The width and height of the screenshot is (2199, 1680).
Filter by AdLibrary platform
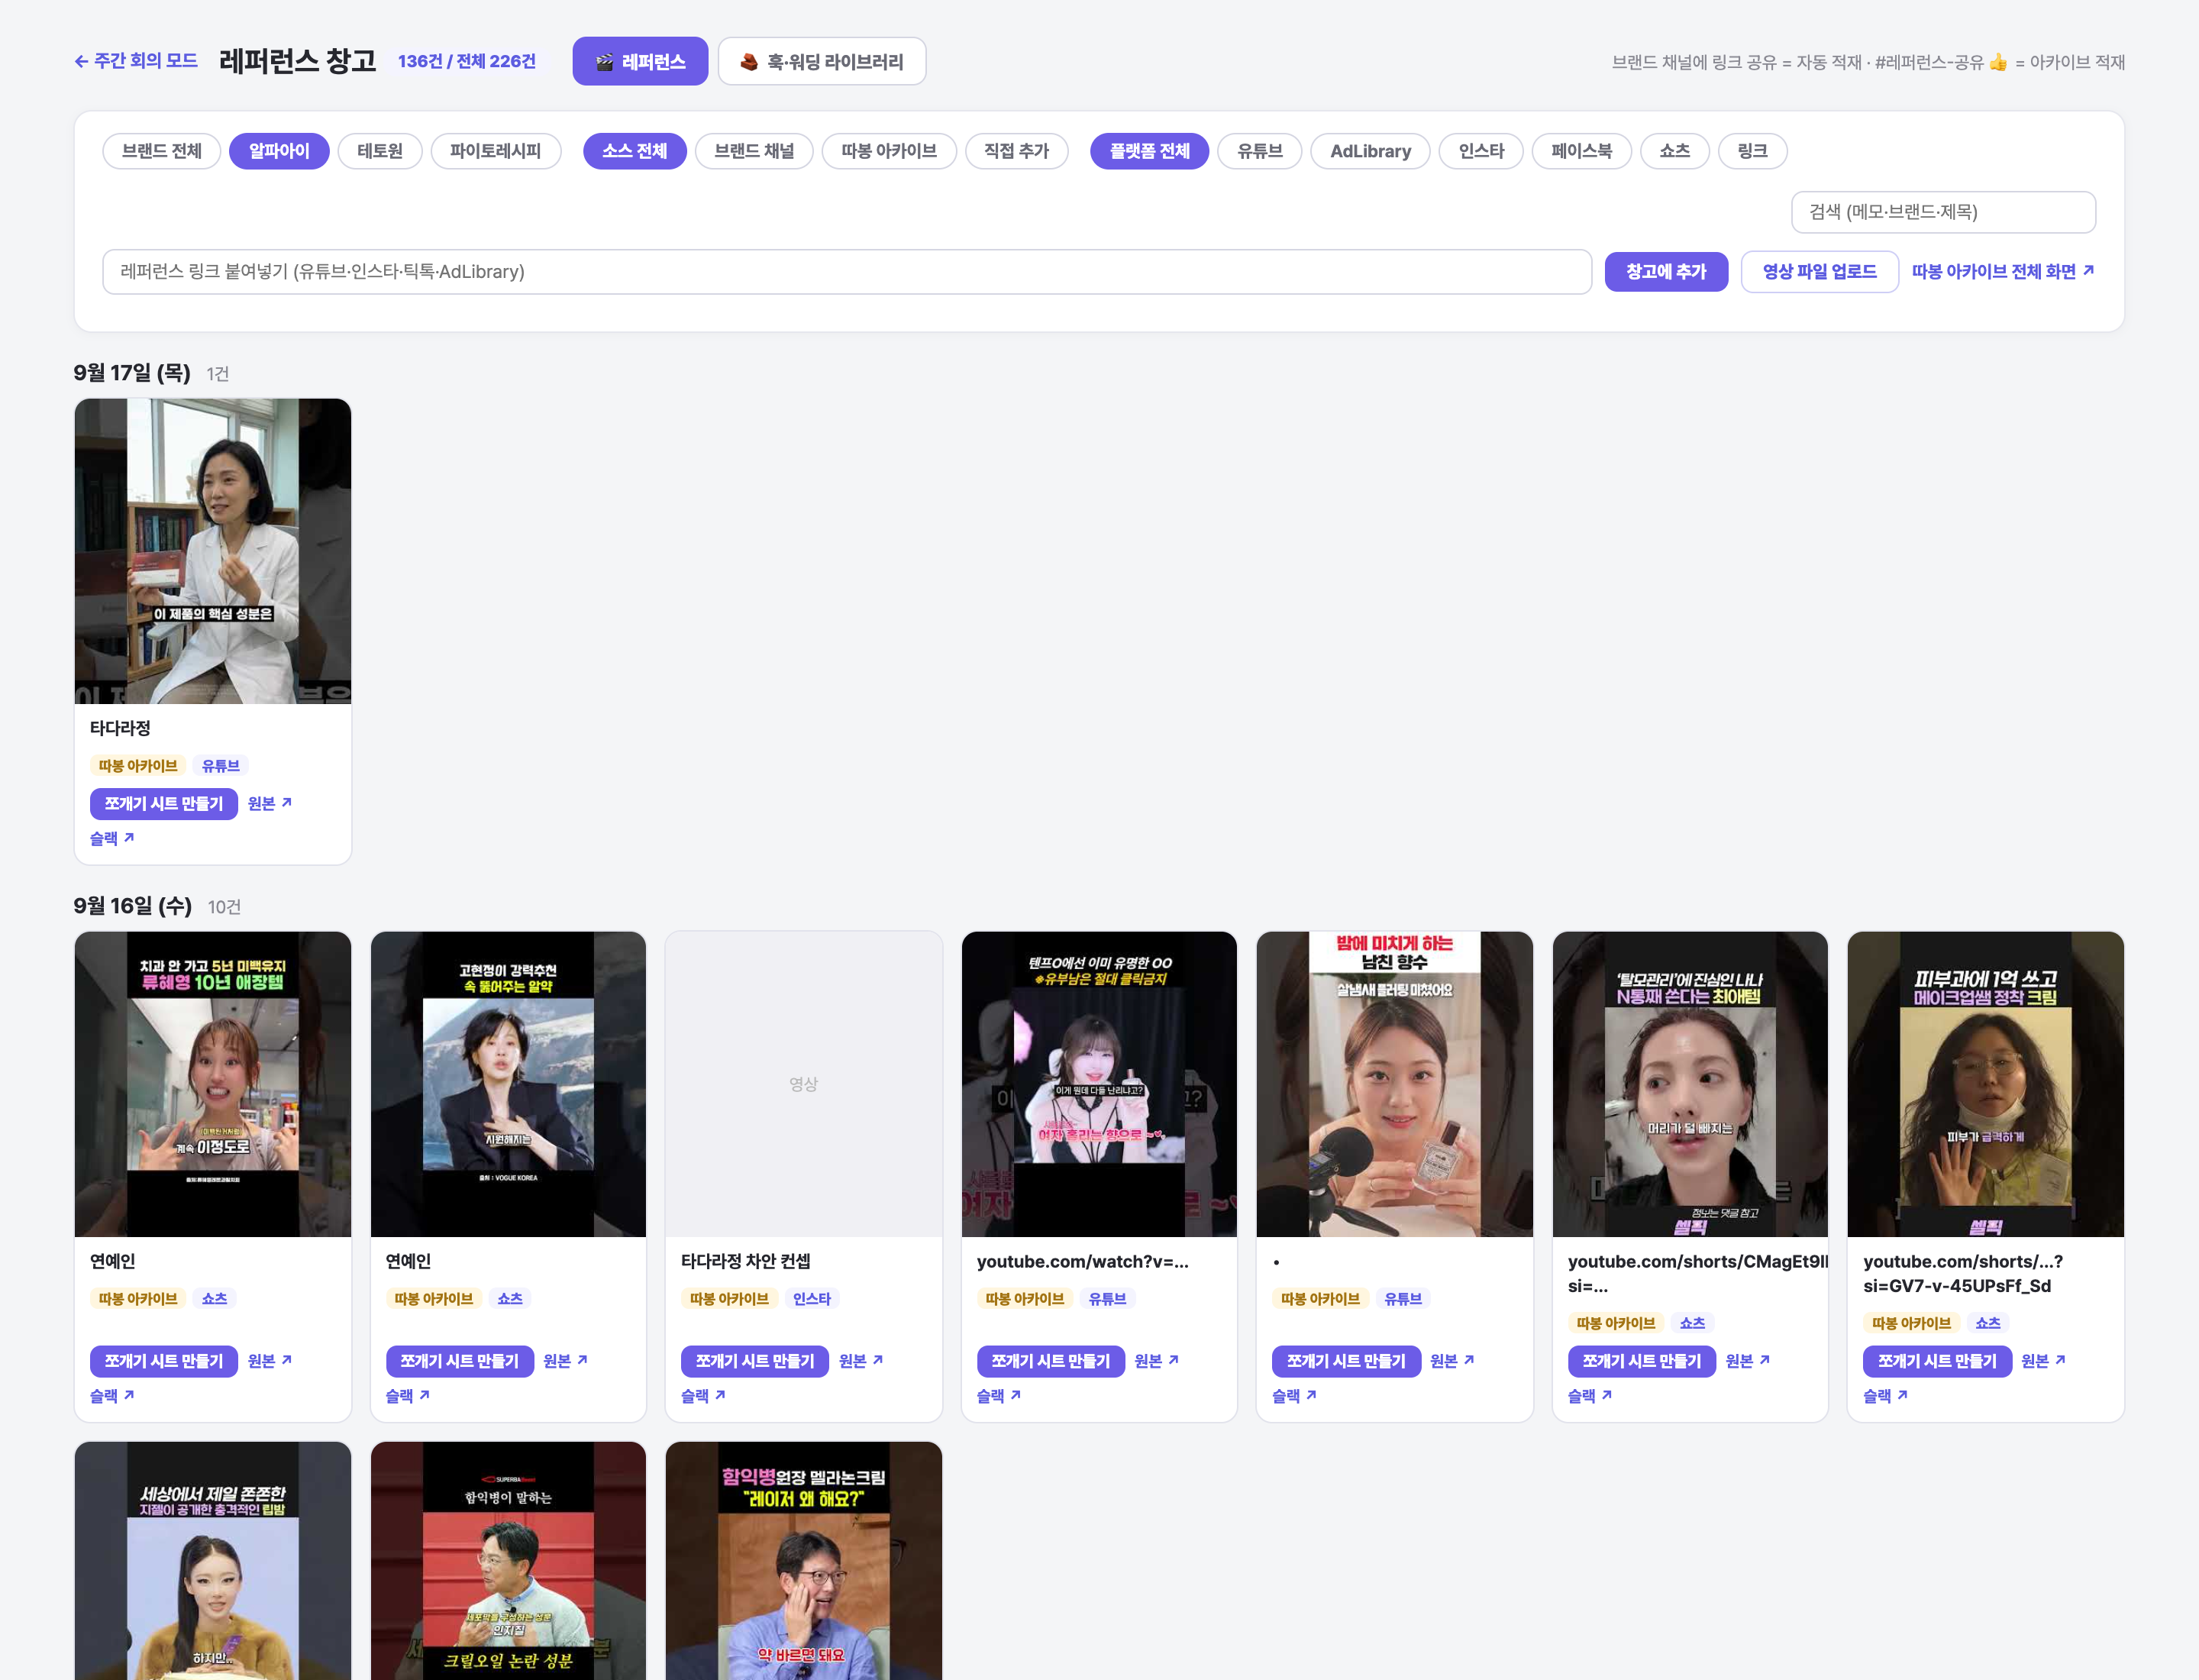point(1370,151)
